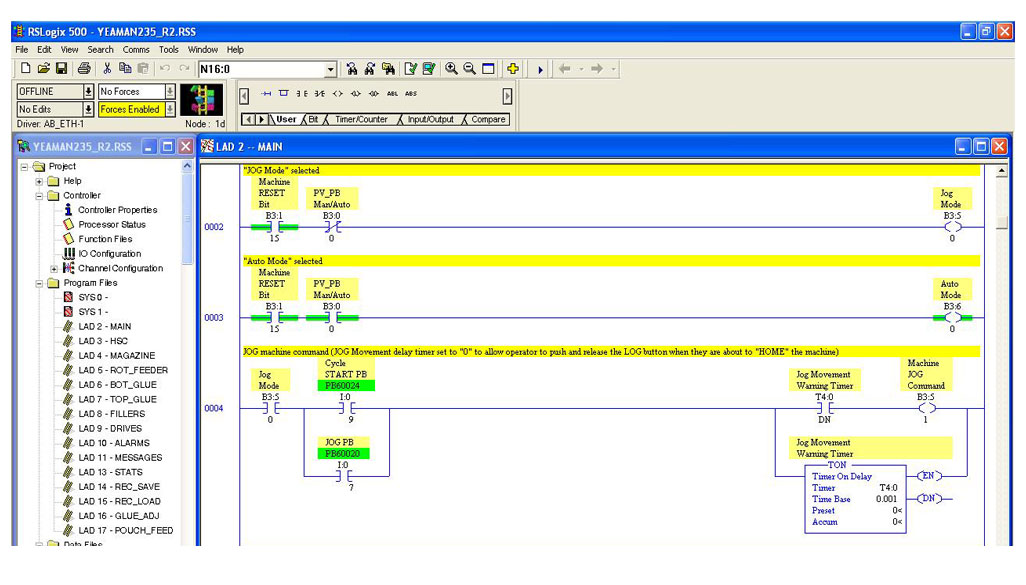Insert a new rung from instruction toolbar

pos(266,93)
